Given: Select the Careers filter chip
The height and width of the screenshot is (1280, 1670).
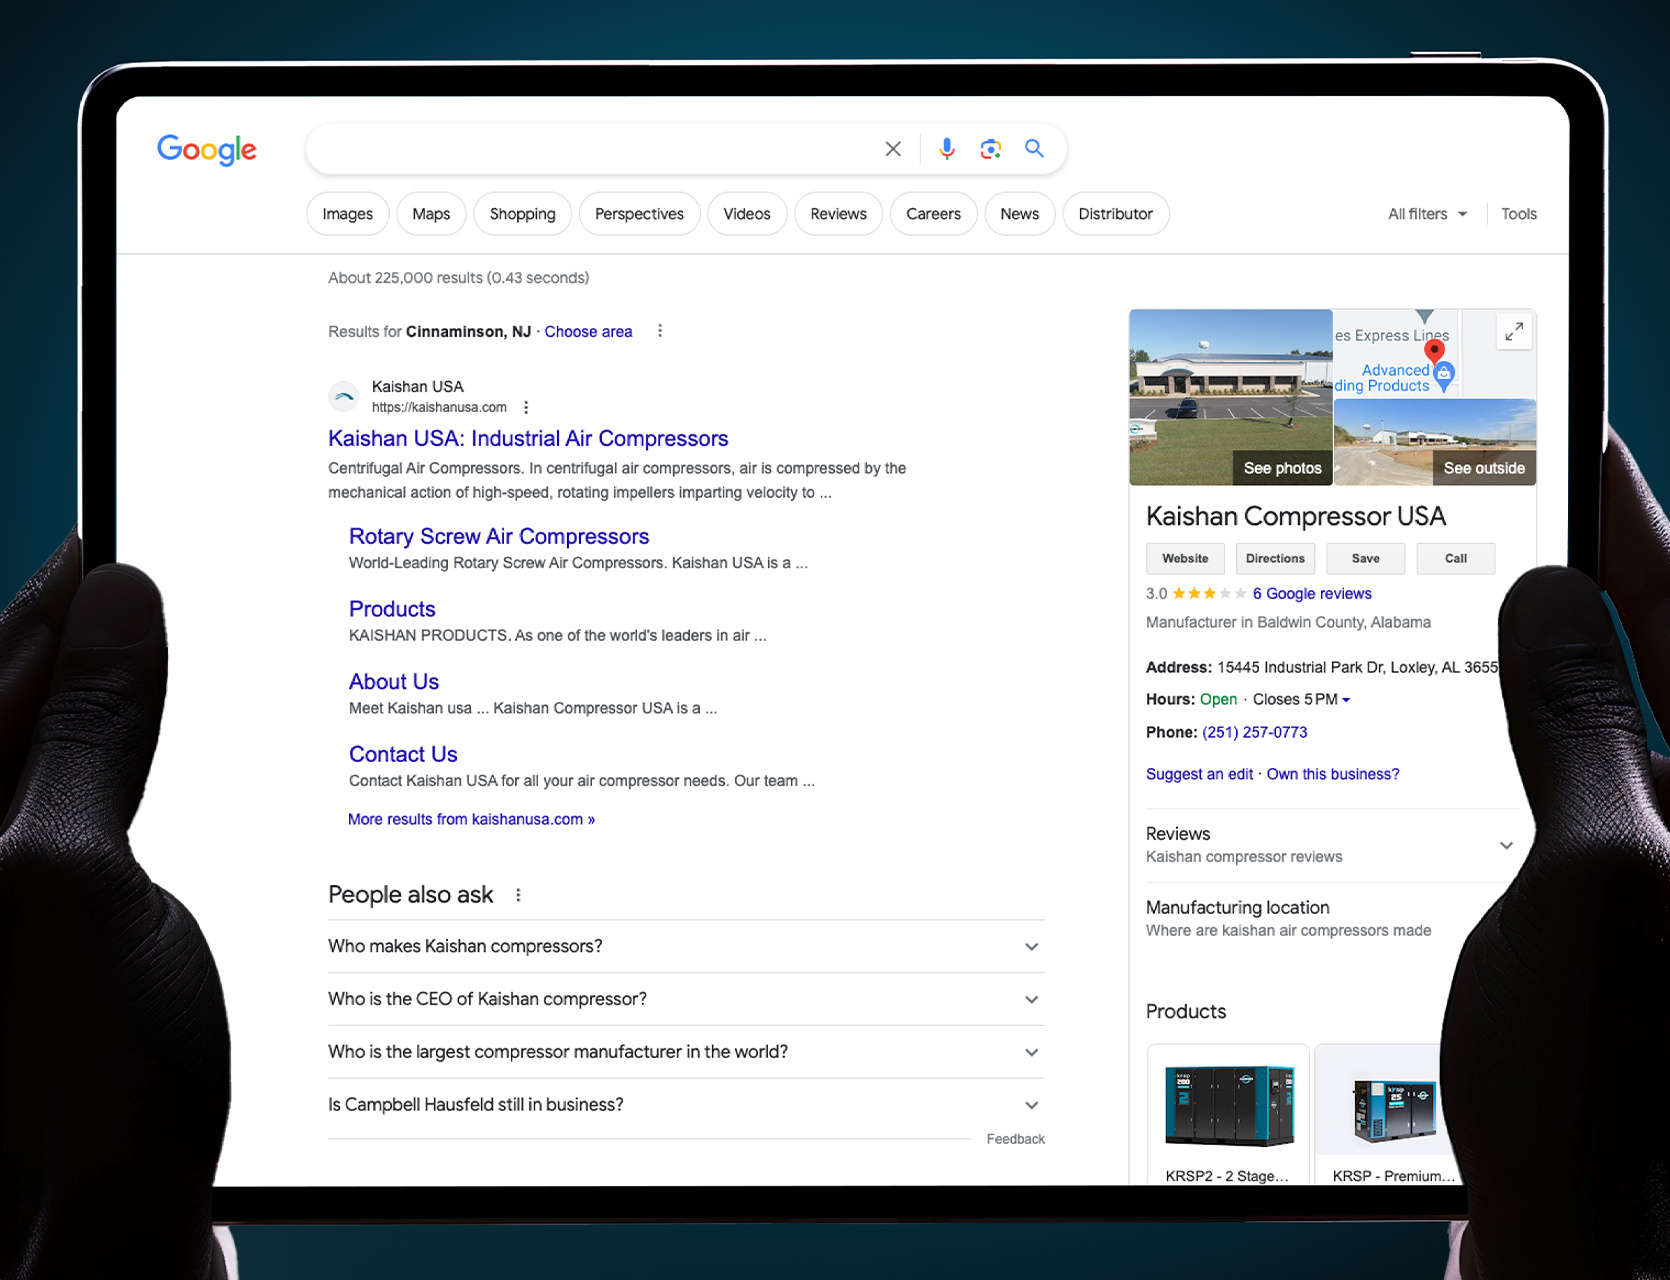Looking at the screenshot, I should point(933,214).
